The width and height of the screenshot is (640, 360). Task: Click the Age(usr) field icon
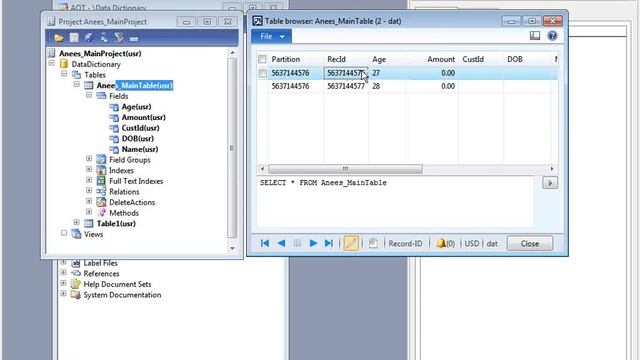click(x=114, y=107)
